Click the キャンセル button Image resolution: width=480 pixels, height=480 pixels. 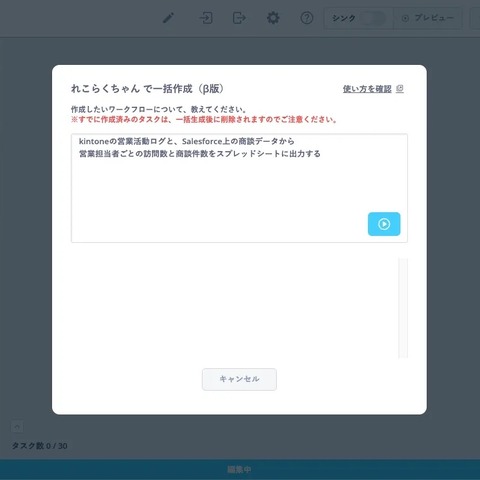239,379
